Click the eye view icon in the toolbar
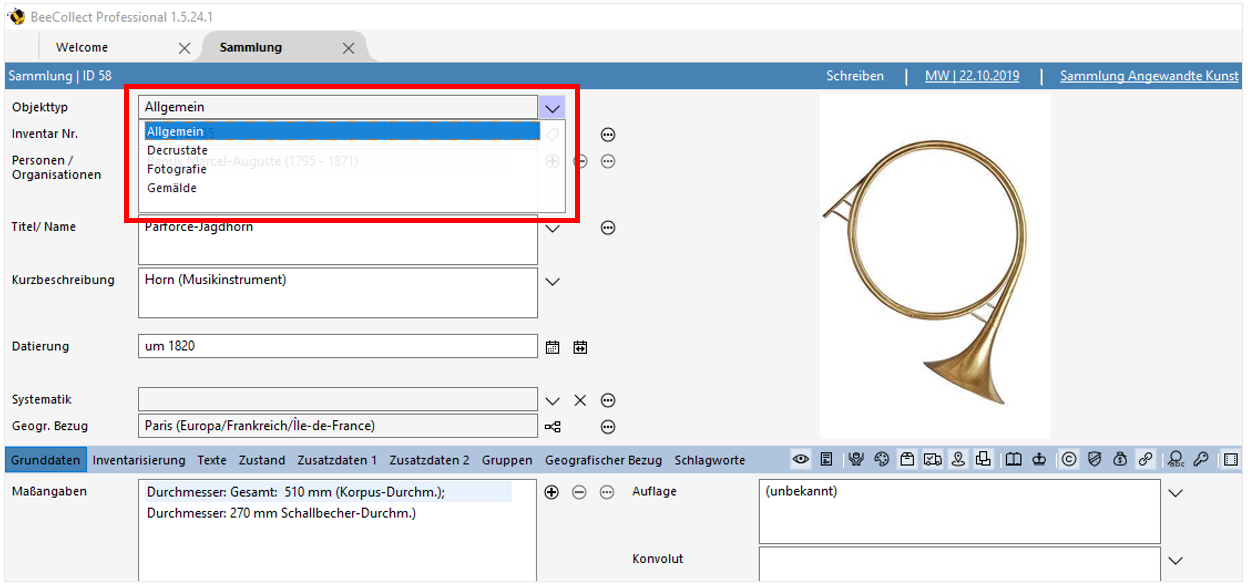The height and width of the screenshot is (587, 1248). tap(801, 460)
